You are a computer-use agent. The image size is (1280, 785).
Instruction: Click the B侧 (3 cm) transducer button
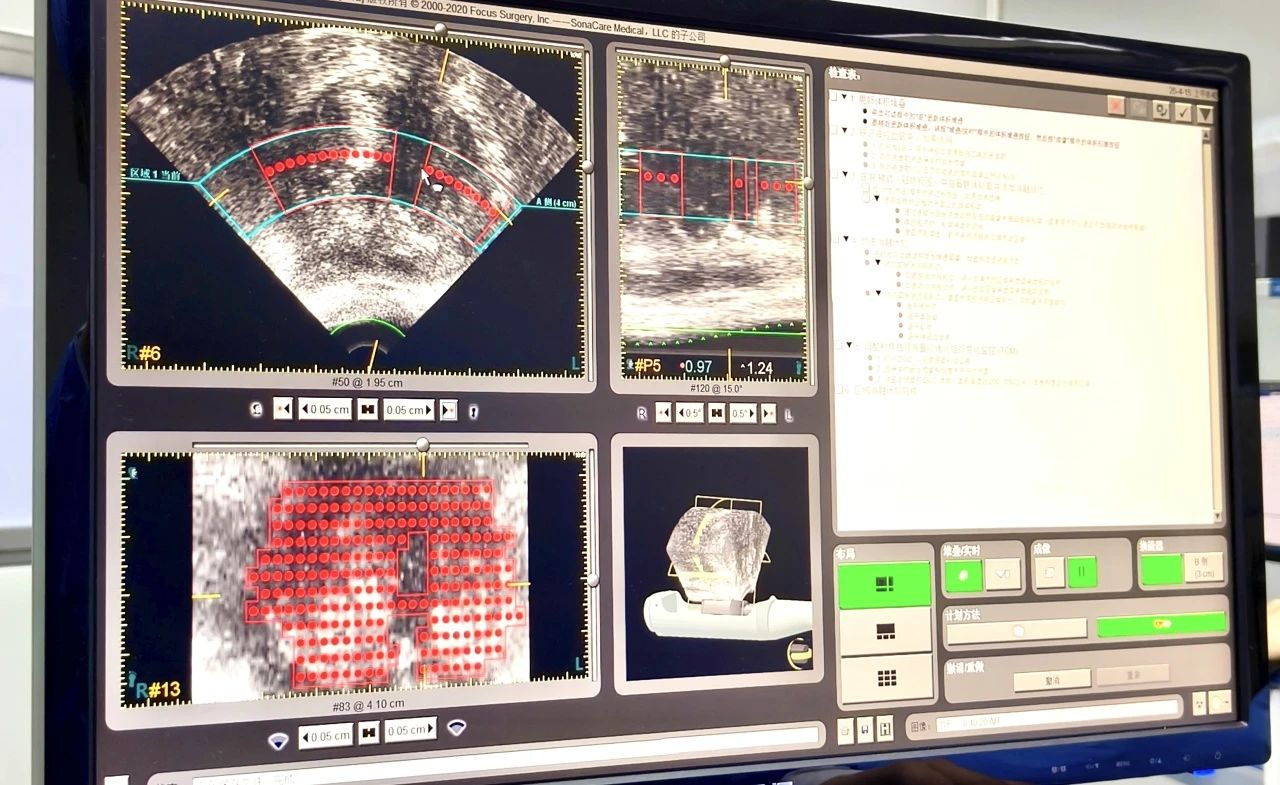pos(1203,567)
